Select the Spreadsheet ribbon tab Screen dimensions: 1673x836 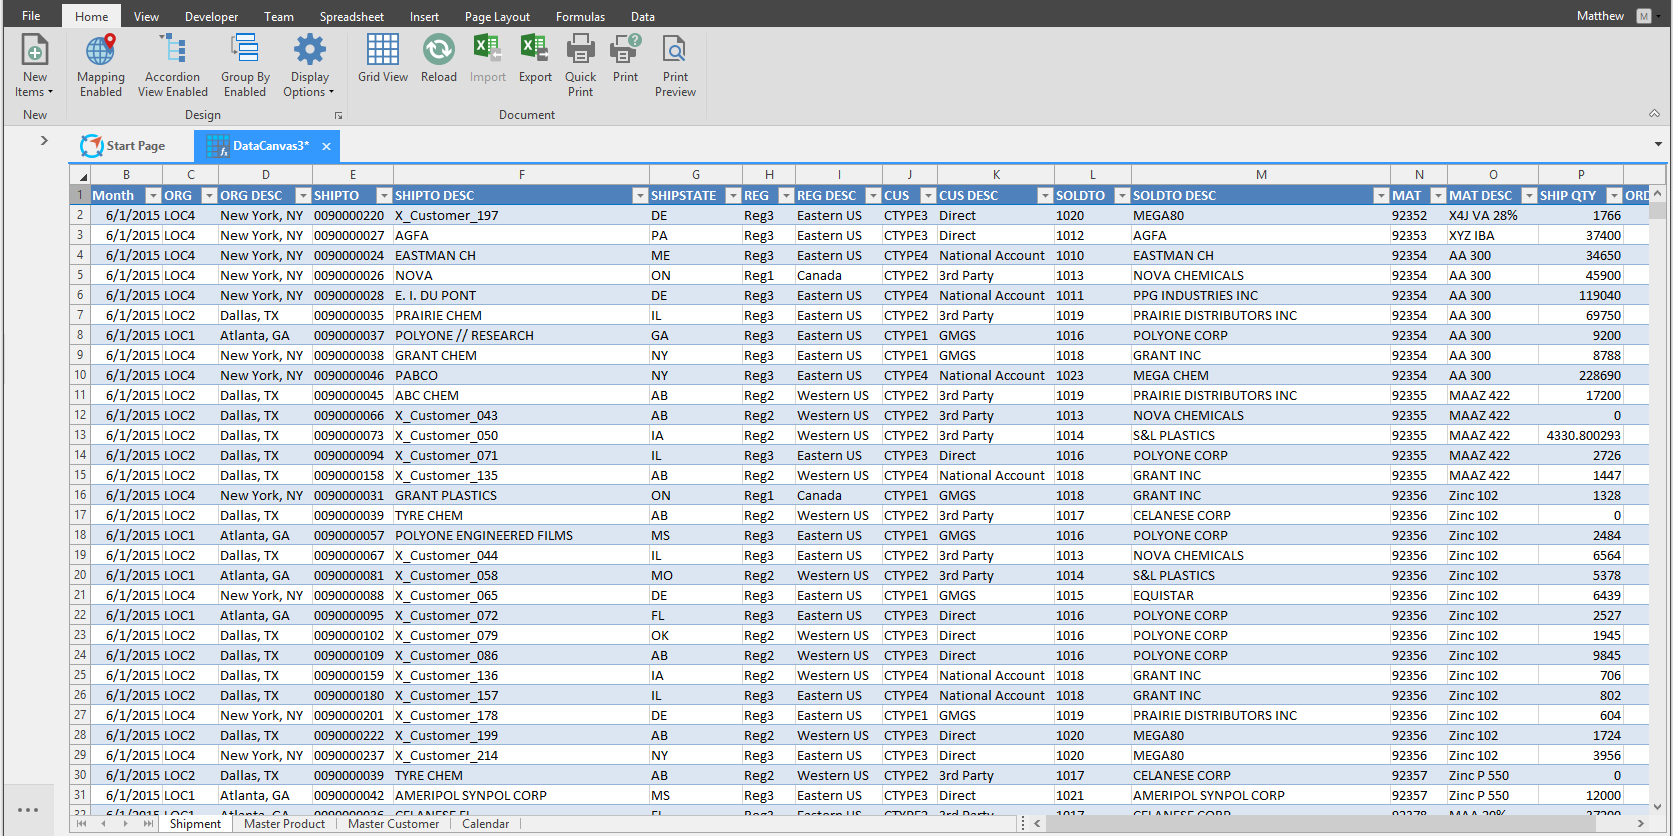pyautogui.click(x=351, y=16)
